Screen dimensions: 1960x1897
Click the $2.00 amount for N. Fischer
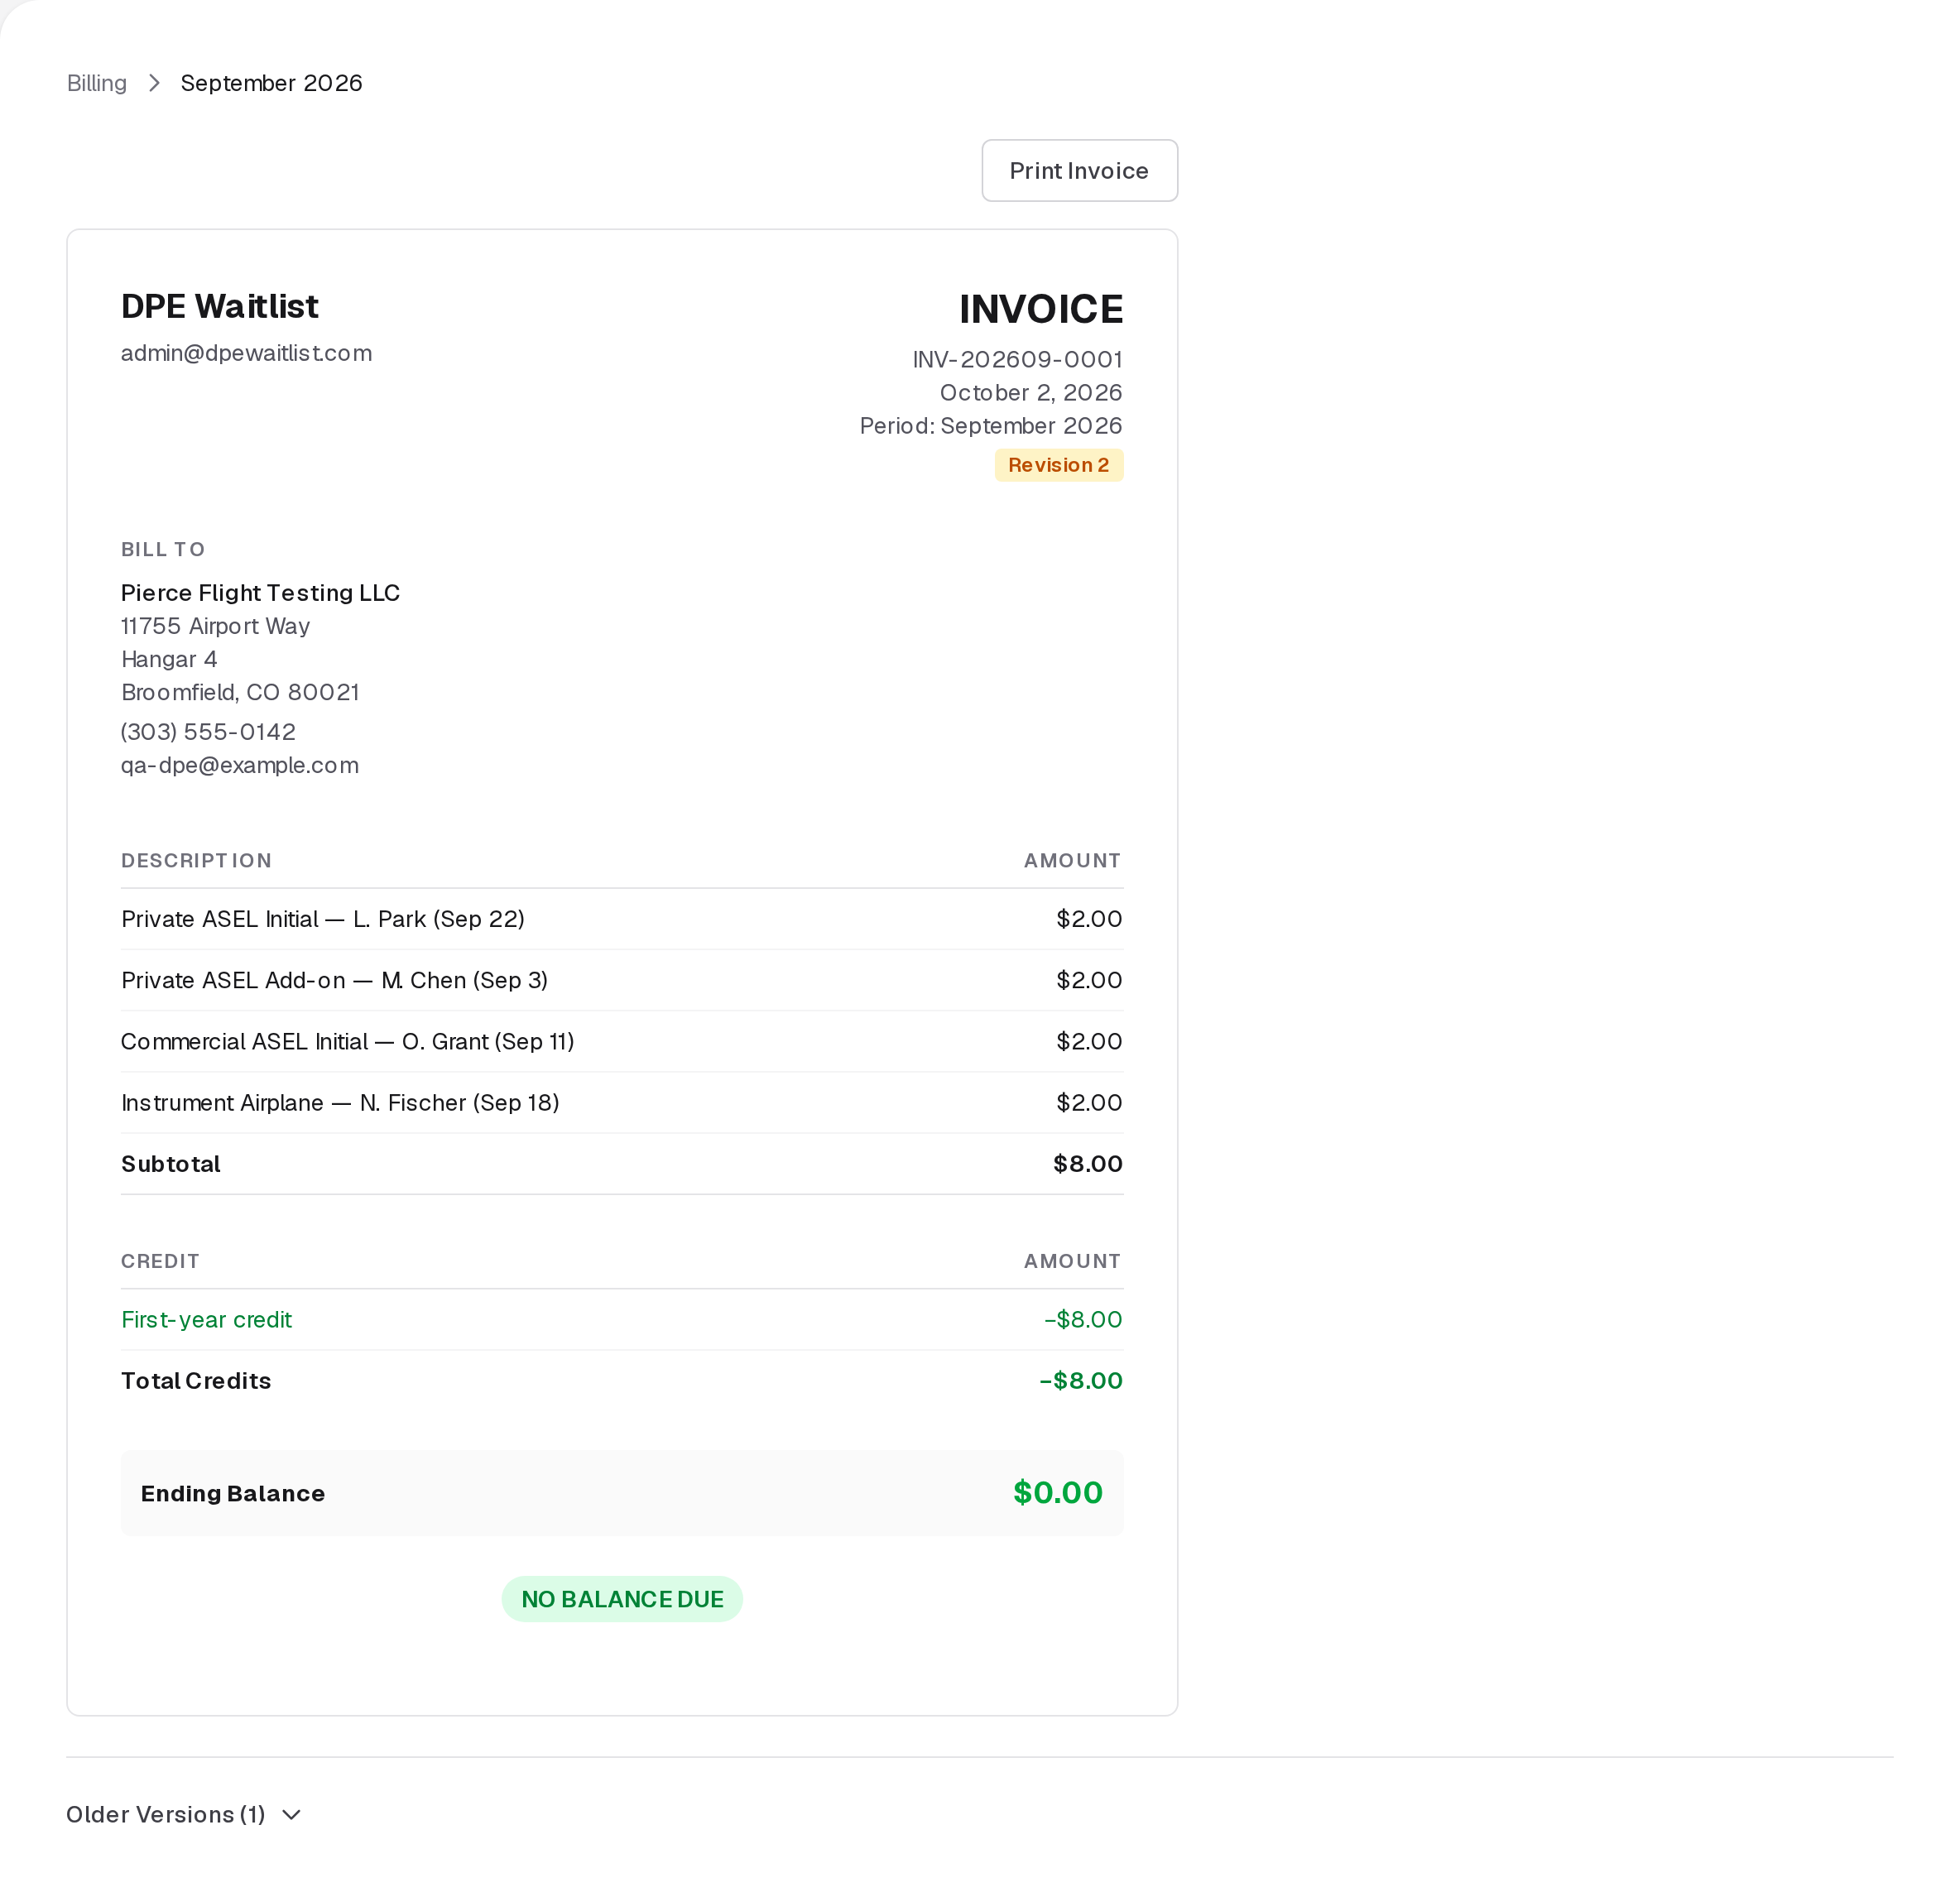click(1089, 1102)
